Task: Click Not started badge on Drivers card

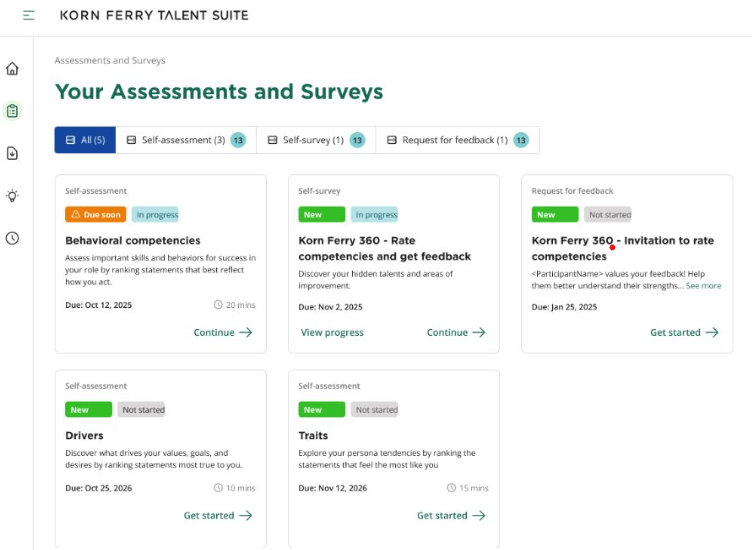Action: [x=143, y=410]
